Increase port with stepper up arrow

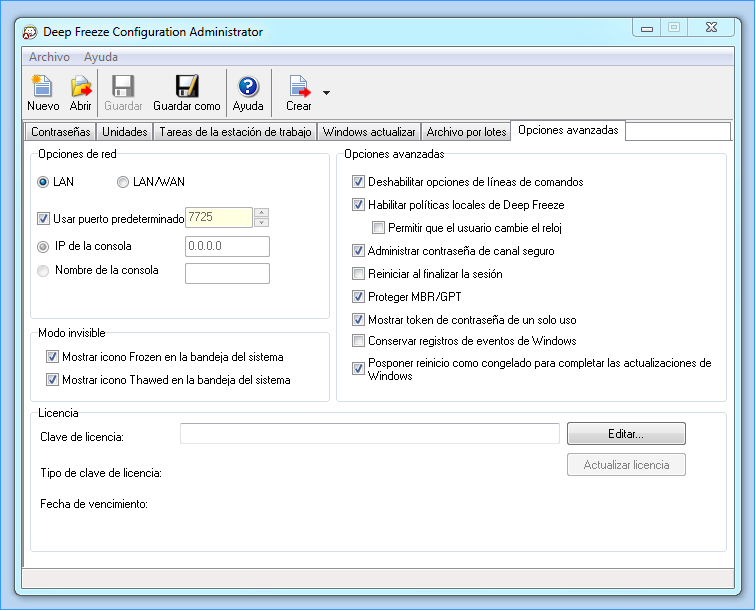click(x=261, y=212)
